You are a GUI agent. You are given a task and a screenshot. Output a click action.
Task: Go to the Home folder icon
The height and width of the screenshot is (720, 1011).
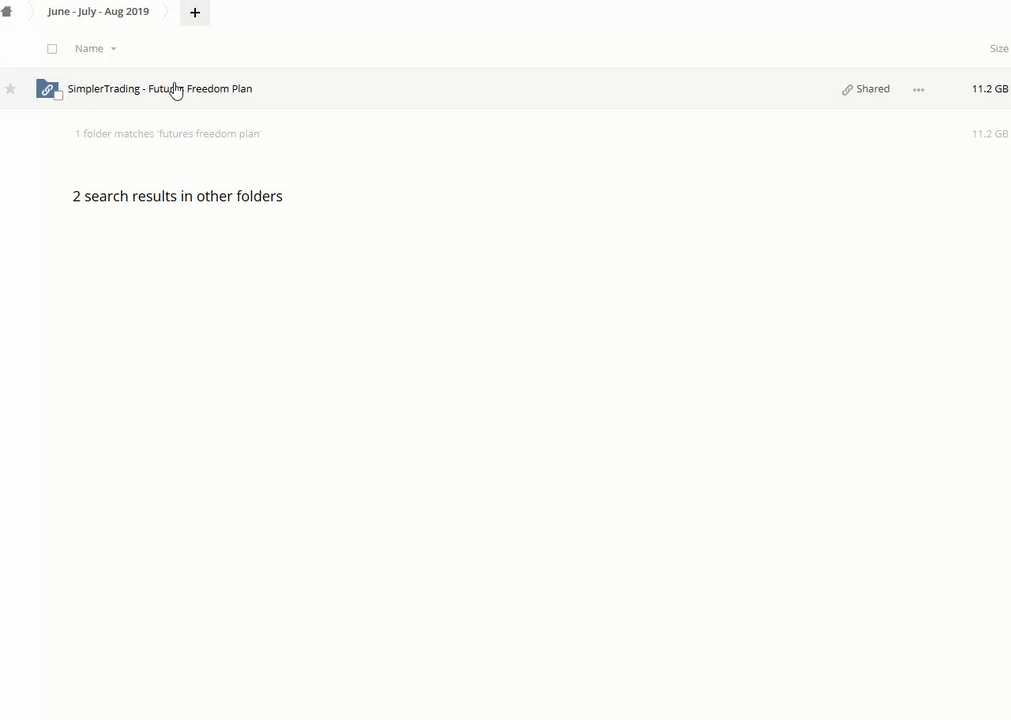(x=6, y=12)
